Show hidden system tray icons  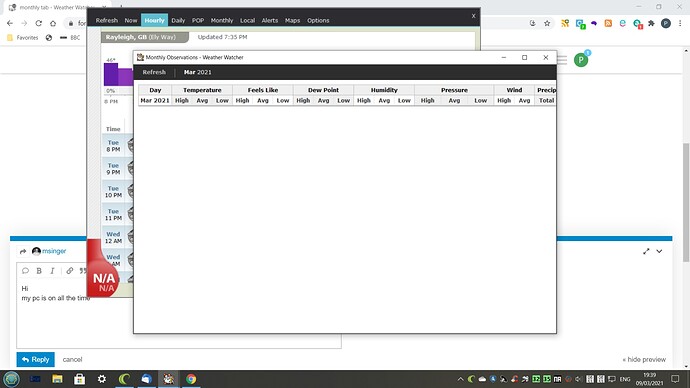click(x=460, y=379)
